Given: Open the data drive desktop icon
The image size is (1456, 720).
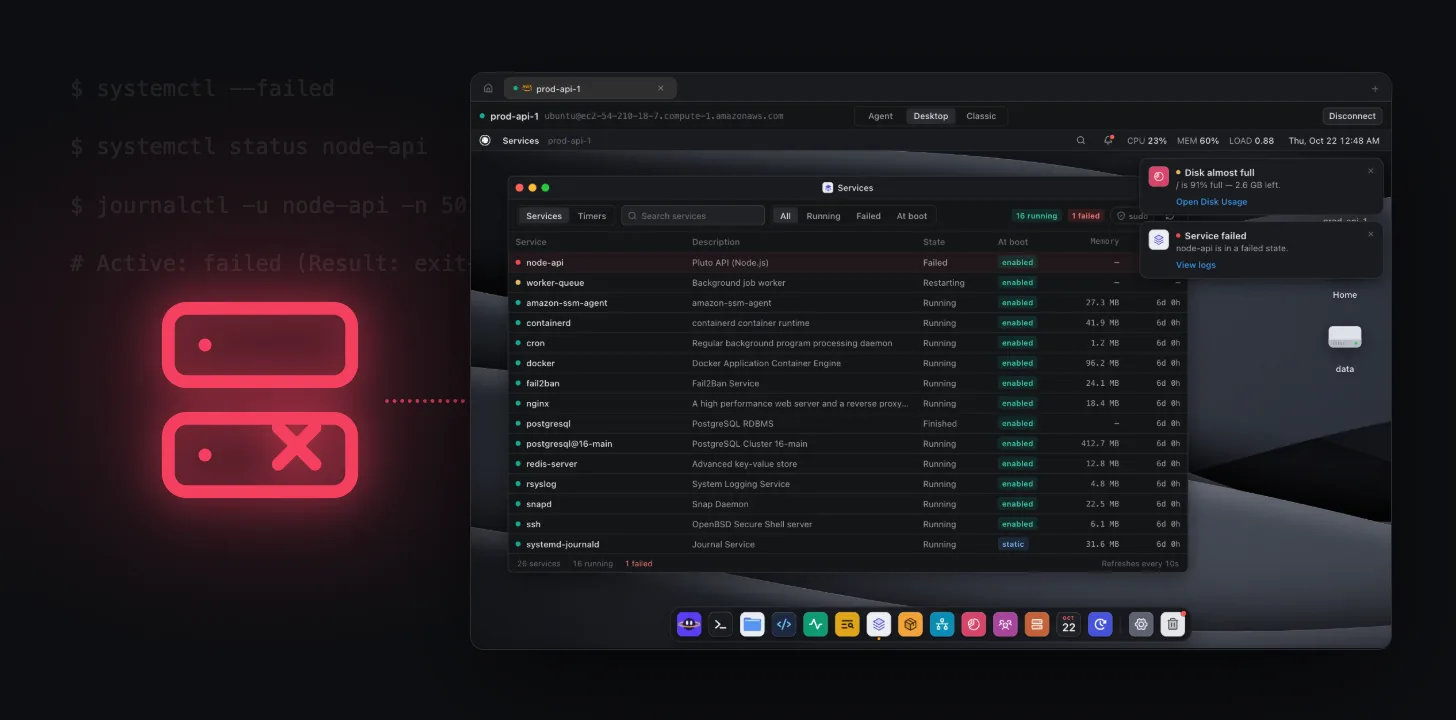Looking at the screenshot, I should tap(1344, 338).
